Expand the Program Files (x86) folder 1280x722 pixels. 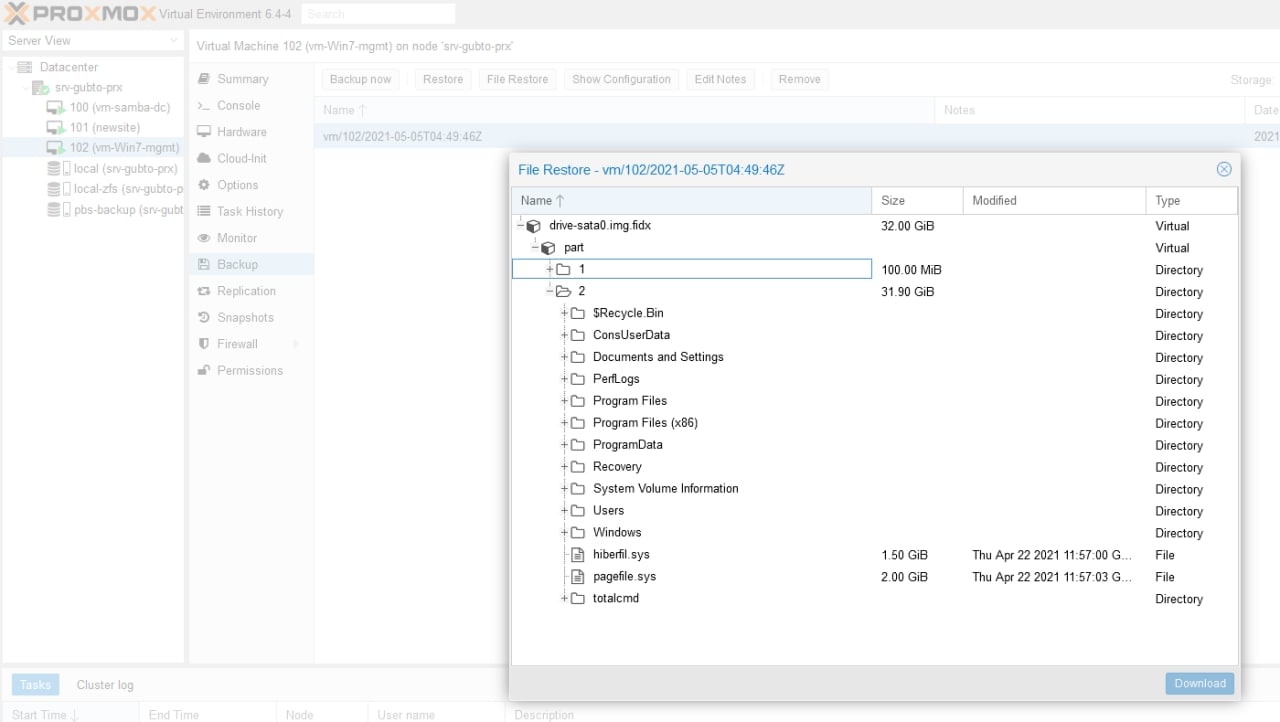(565, 423)
